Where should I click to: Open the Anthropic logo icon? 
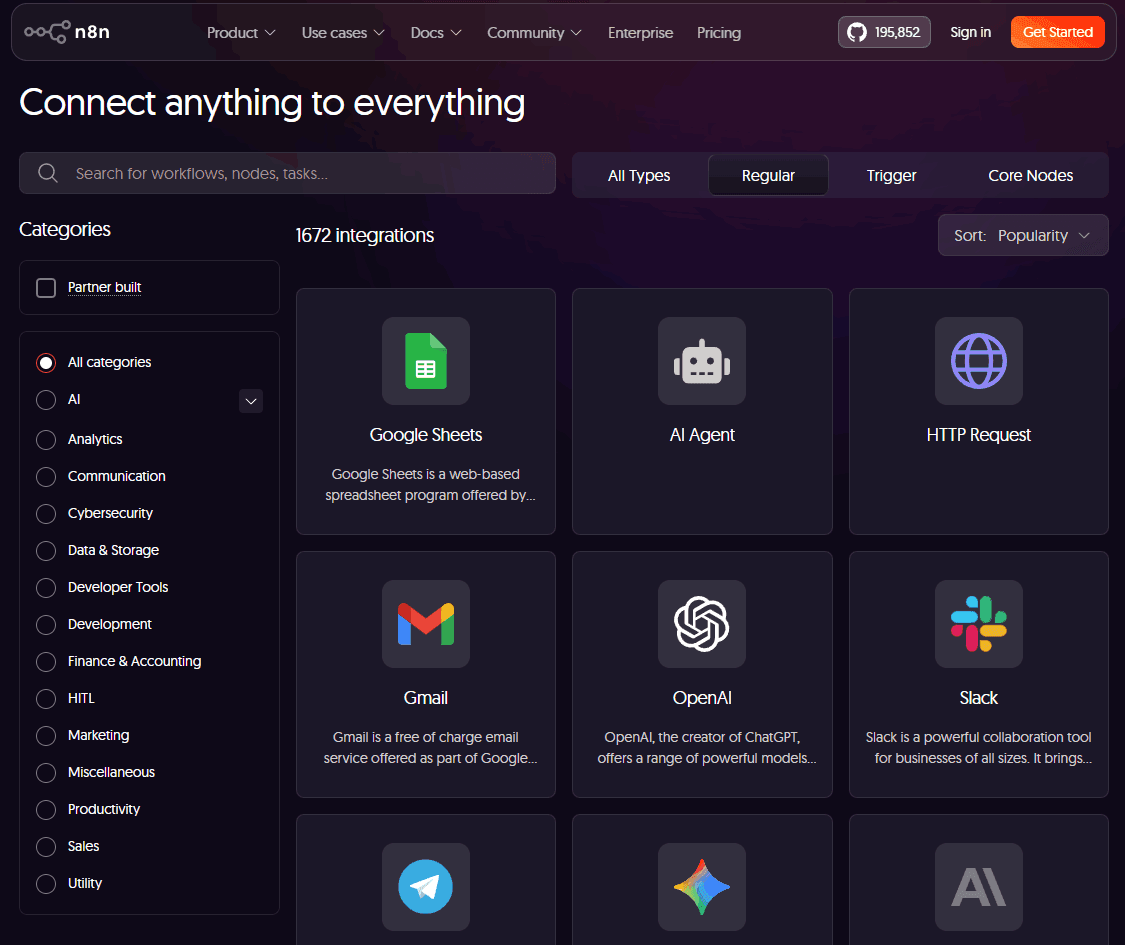coord(979,887)
